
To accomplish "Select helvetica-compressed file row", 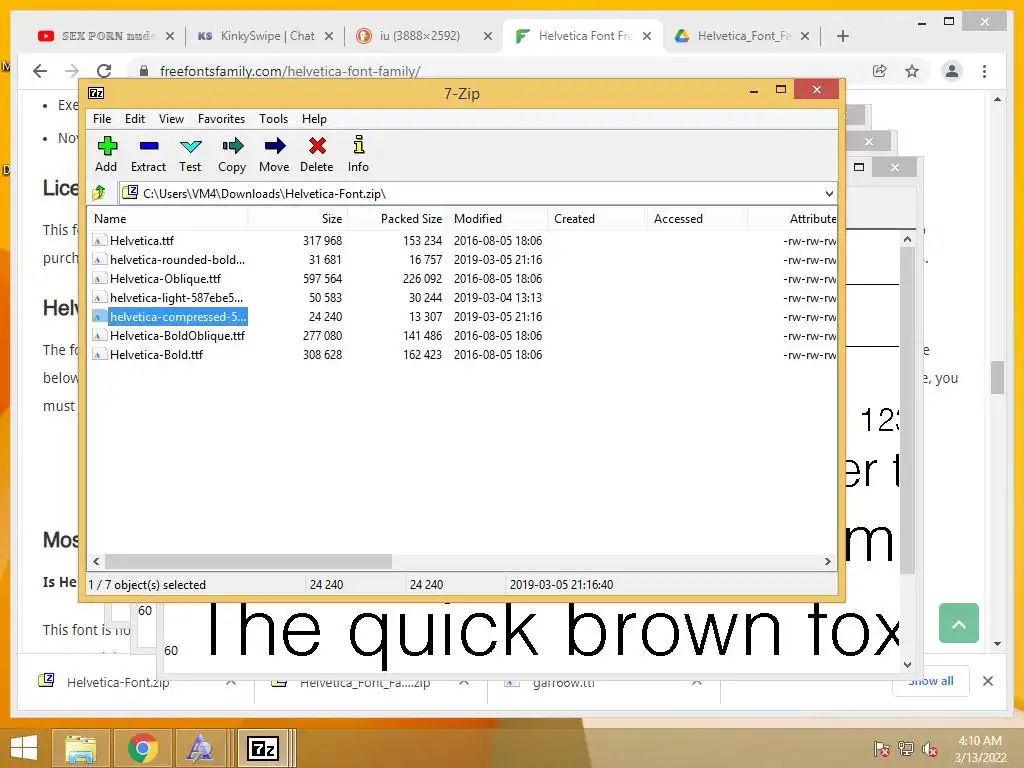I will 462,316.
